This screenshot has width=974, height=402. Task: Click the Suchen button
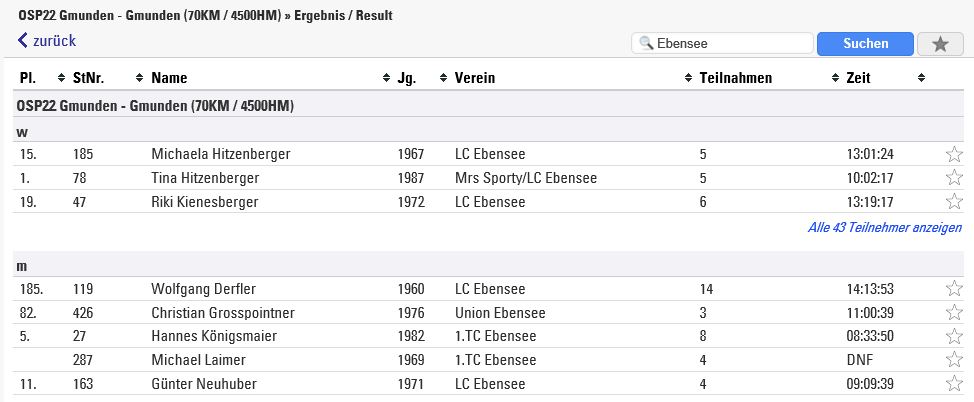pyautogui.click(x=865, y=43)
